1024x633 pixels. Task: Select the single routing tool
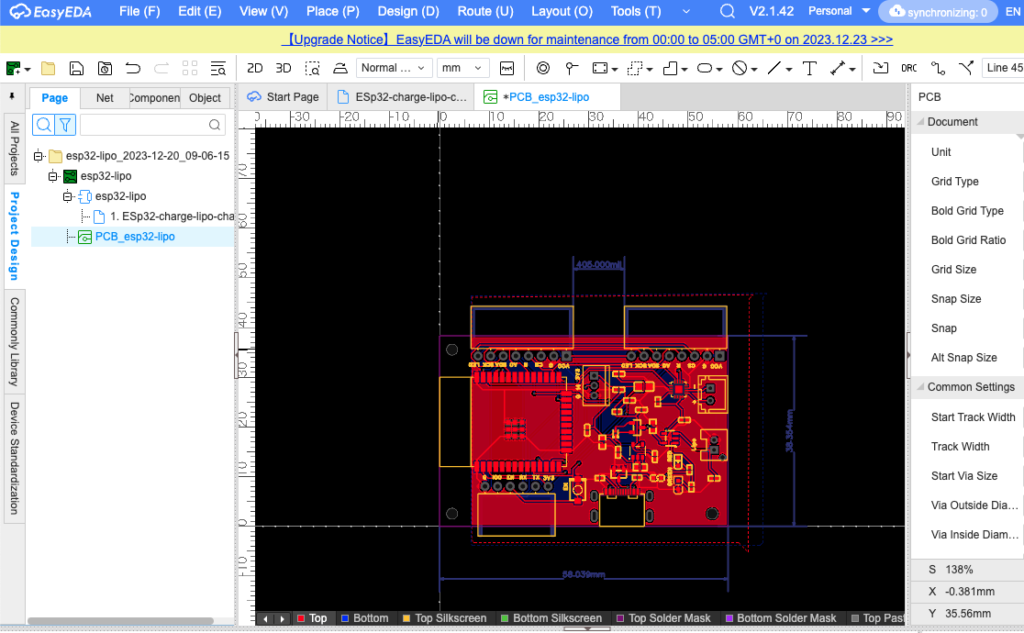(938, 68)
